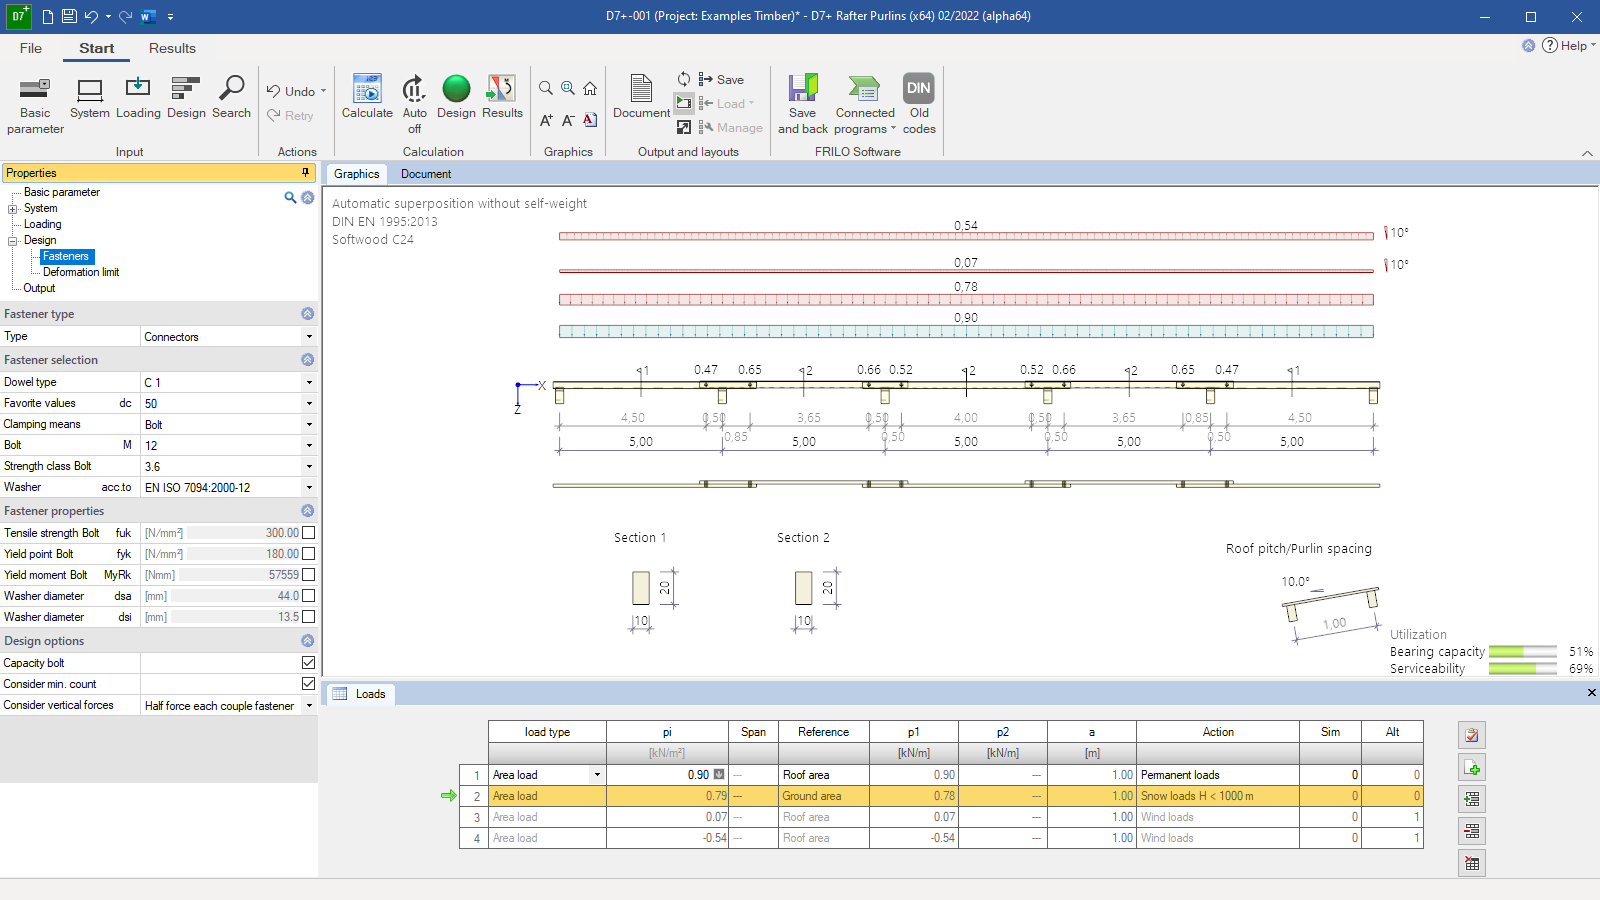Image resolution: width=1600 pixels, height=900 pixels.
Task: Toggle Auto off calculation mode
Action: [414, 104]
